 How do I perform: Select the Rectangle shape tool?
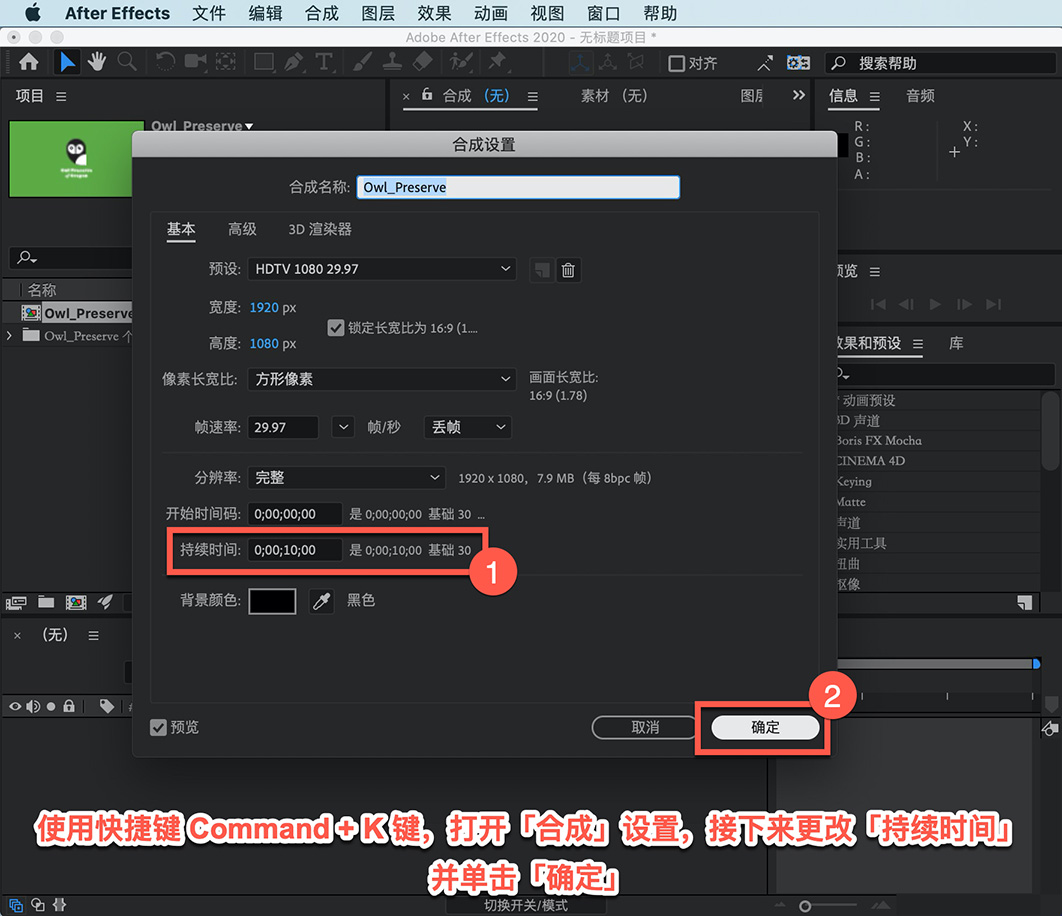click(x=263, y=62)
